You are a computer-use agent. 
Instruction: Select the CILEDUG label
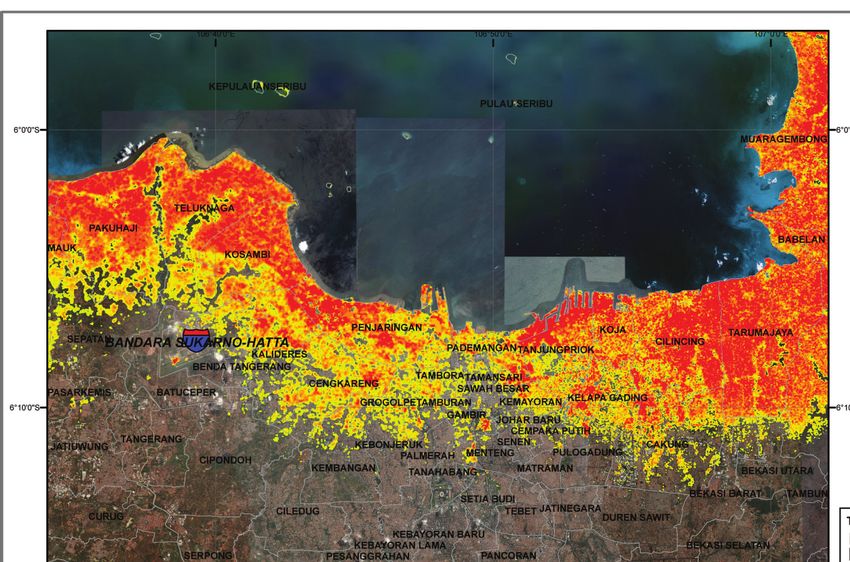(298, 511)
